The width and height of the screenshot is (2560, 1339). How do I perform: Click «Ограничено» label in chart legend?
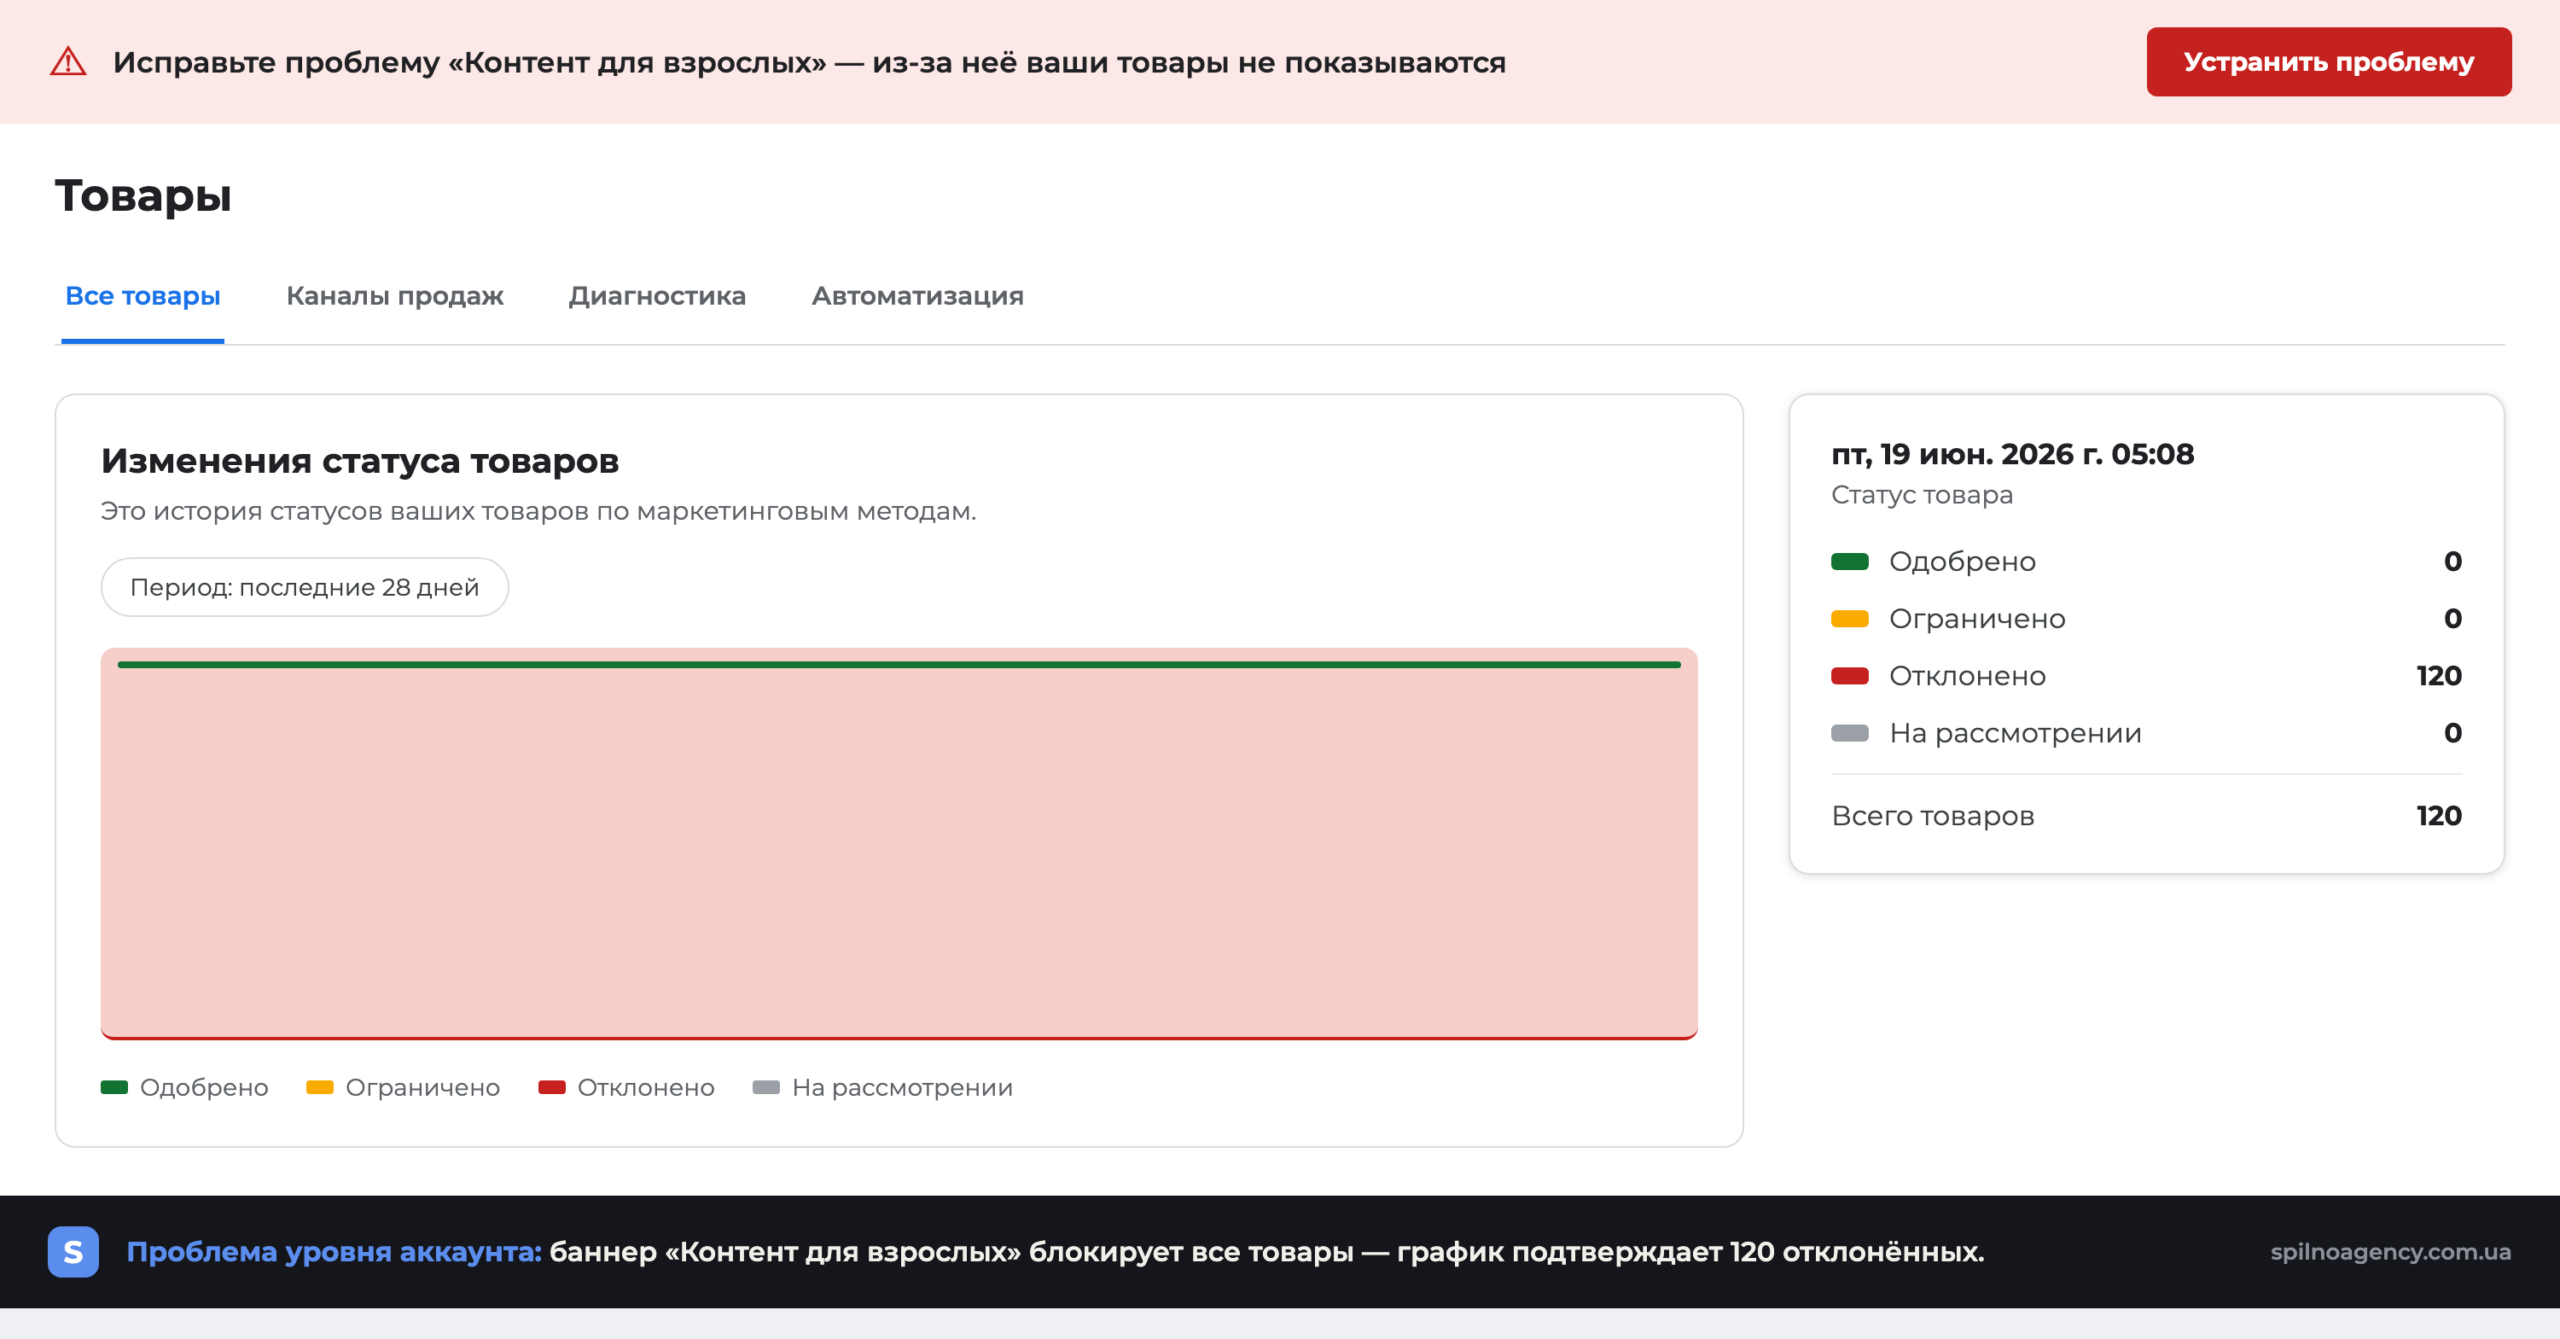(422, 1087)
